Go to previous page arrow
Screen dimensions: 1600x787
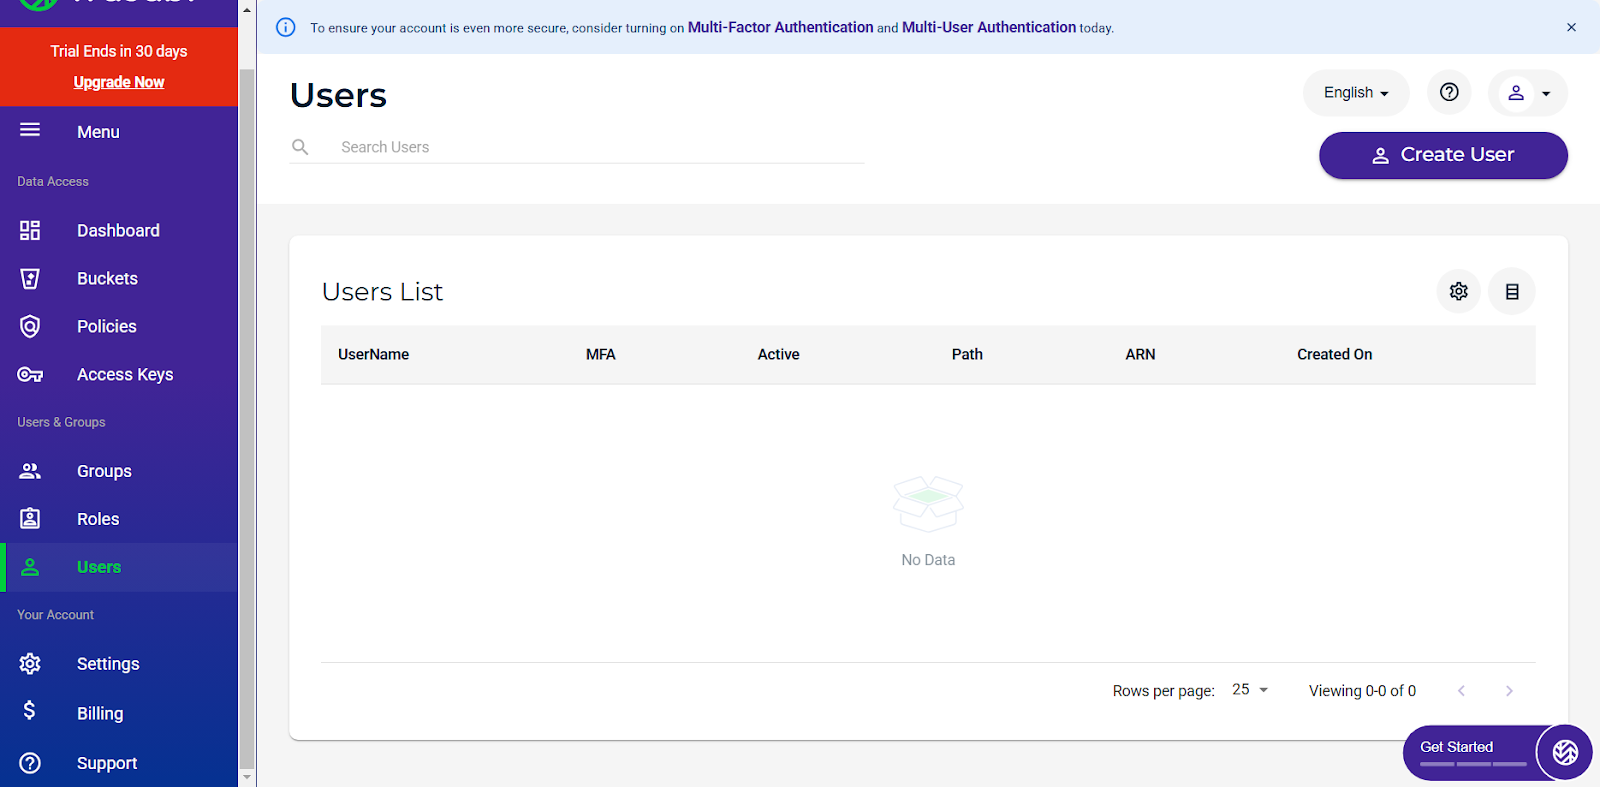(x=1461, y=691)
